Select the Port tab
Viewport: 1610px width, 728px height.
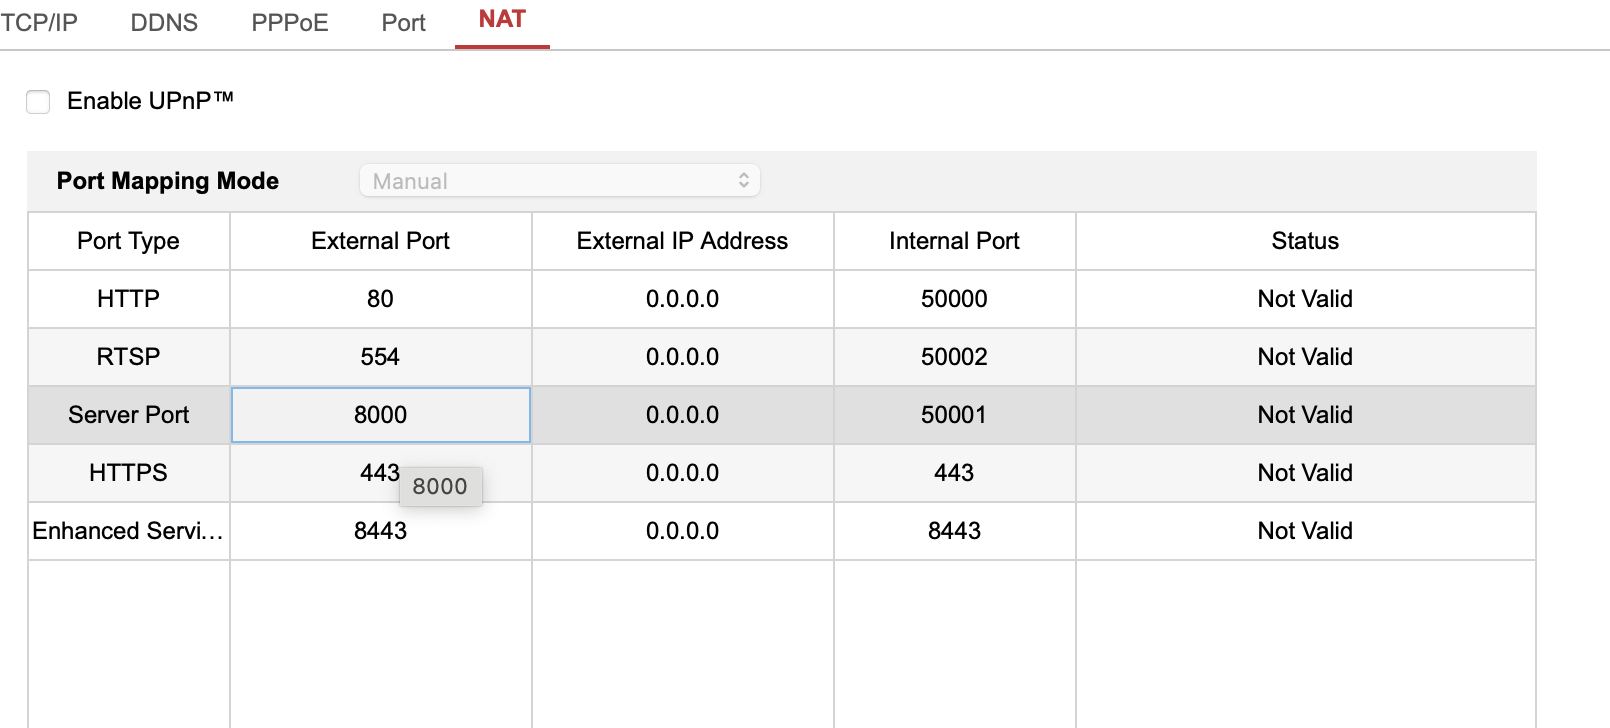pos(403,23)
